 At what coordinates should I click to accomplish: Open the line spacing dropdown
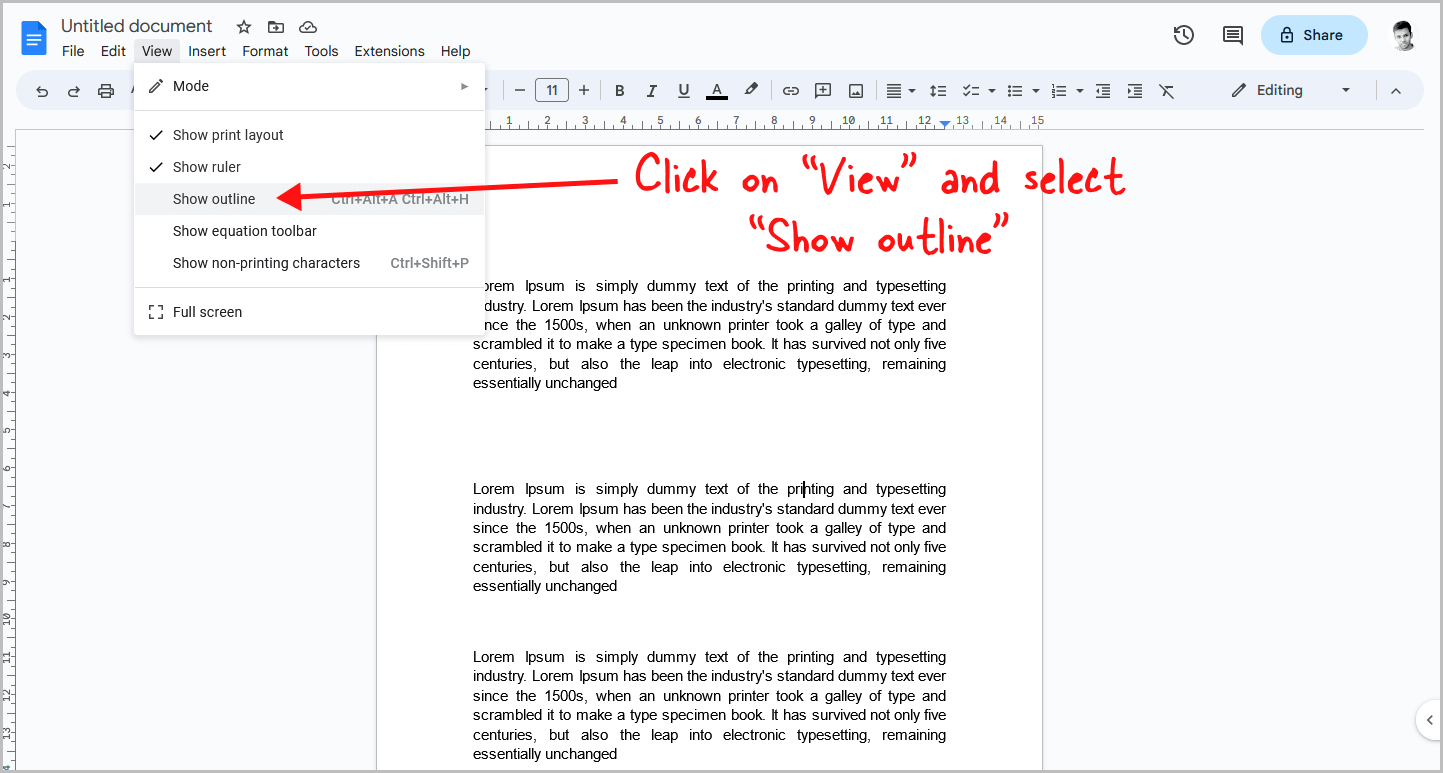coord(938,90)
